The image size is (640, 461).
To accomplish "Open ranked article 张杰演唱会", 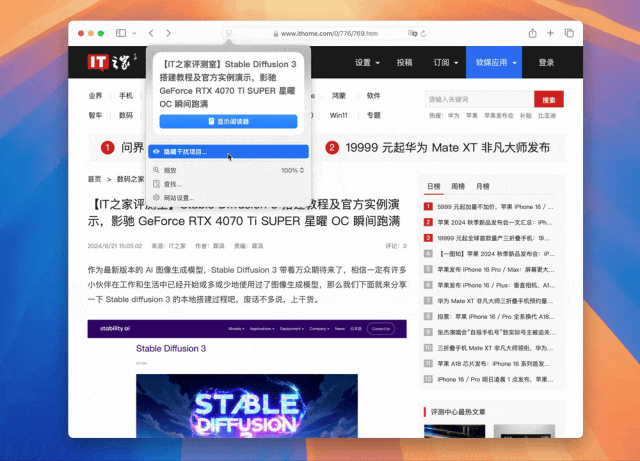I will tap(495, 332).
